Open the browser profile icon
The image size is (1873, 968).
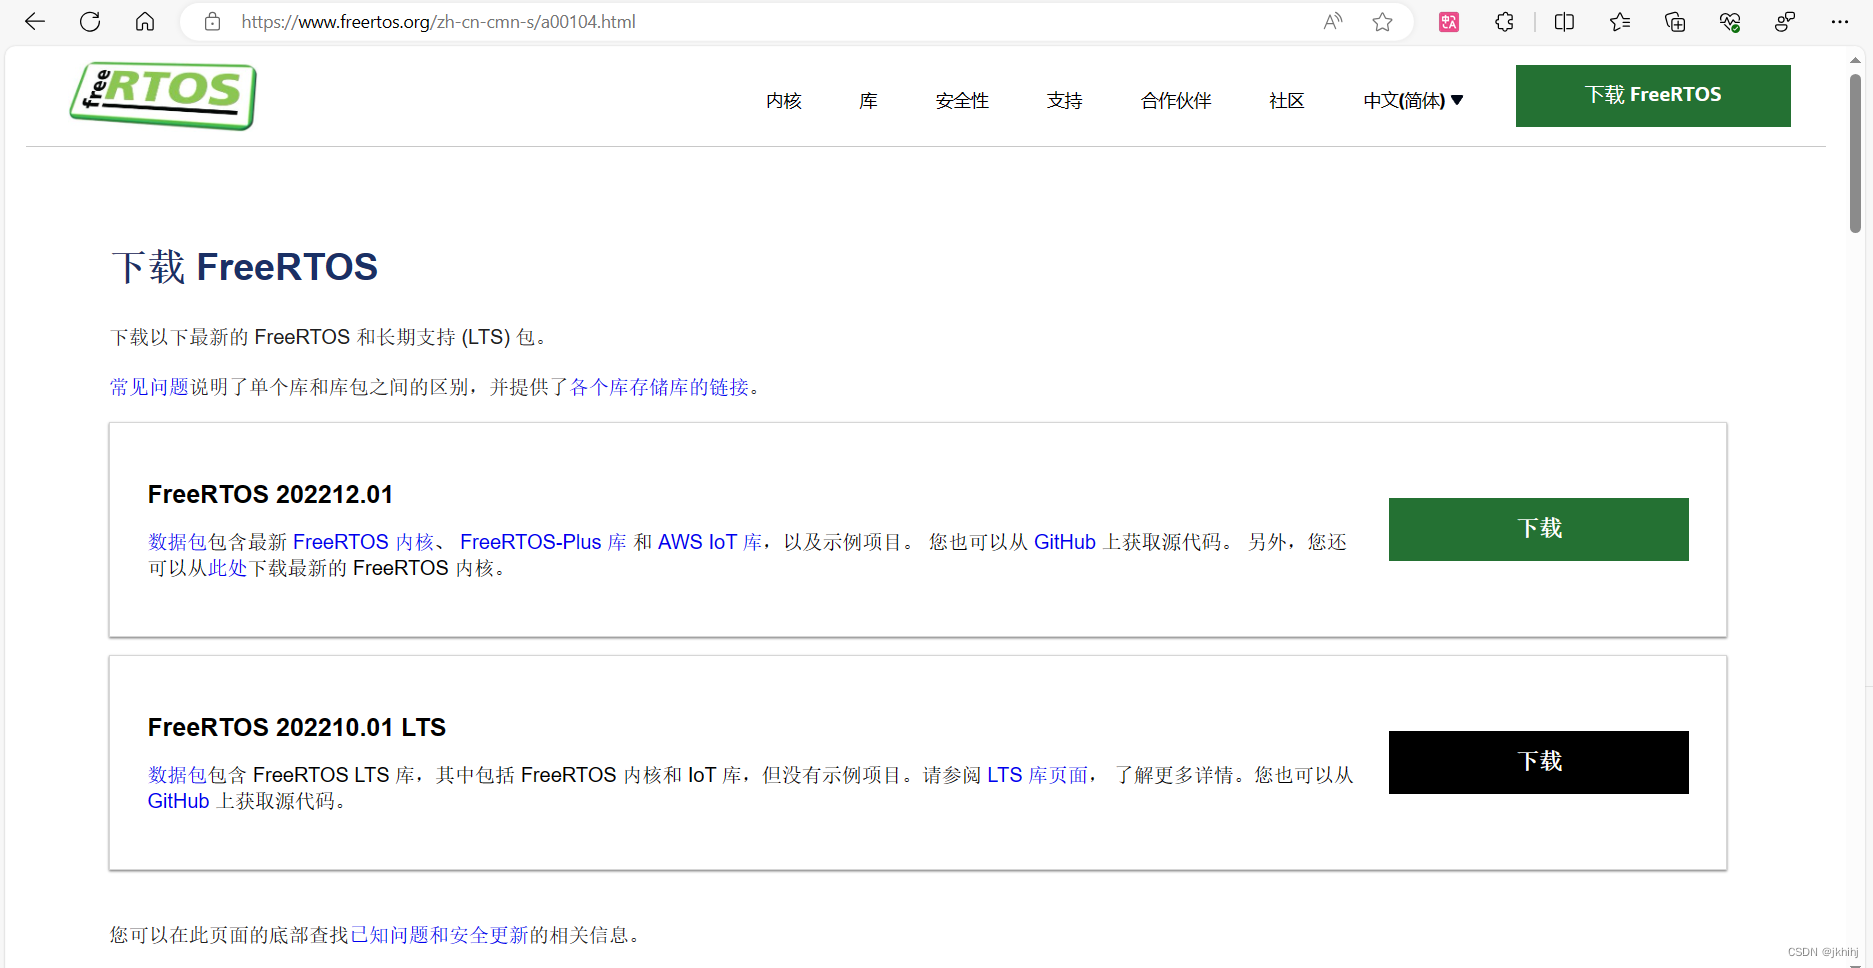tap(1785, 21)
